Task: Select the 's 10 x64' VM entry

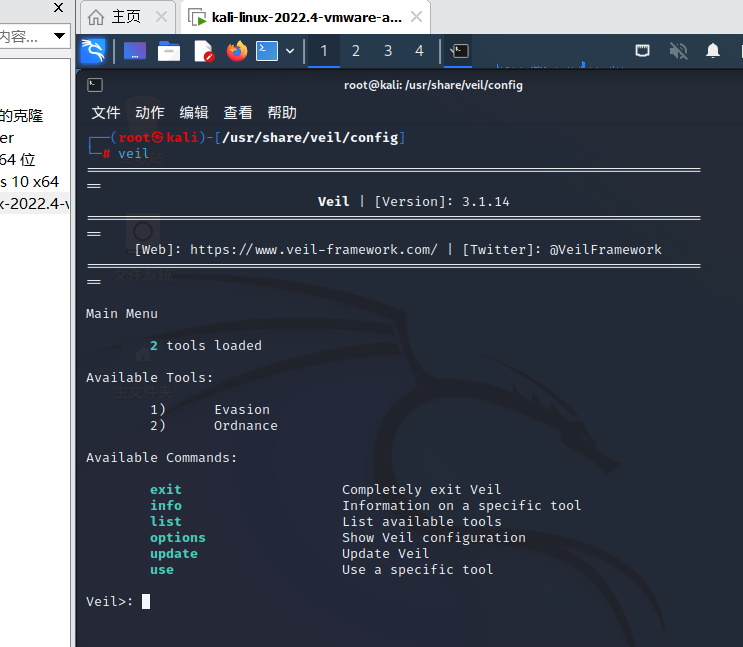Action: pyautogui.click(x=29, y=182)
